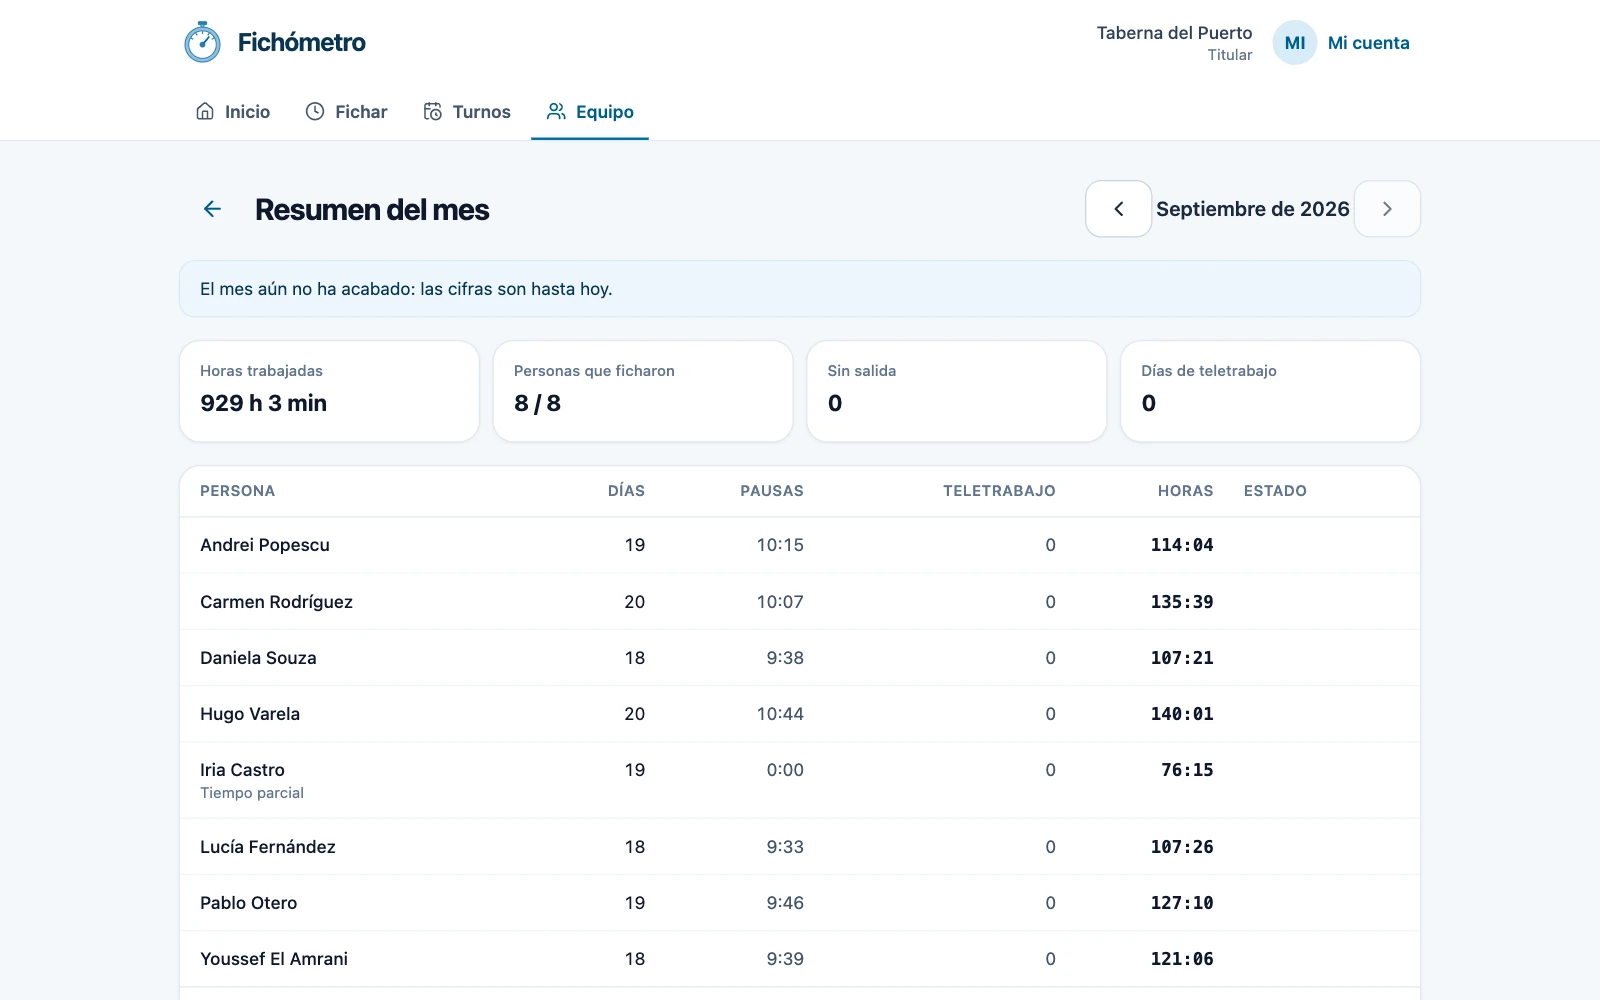The height and width of the screenshot is (1000, 1600).
Task: Click the Sin salida summary card
Action: (957, 391)
